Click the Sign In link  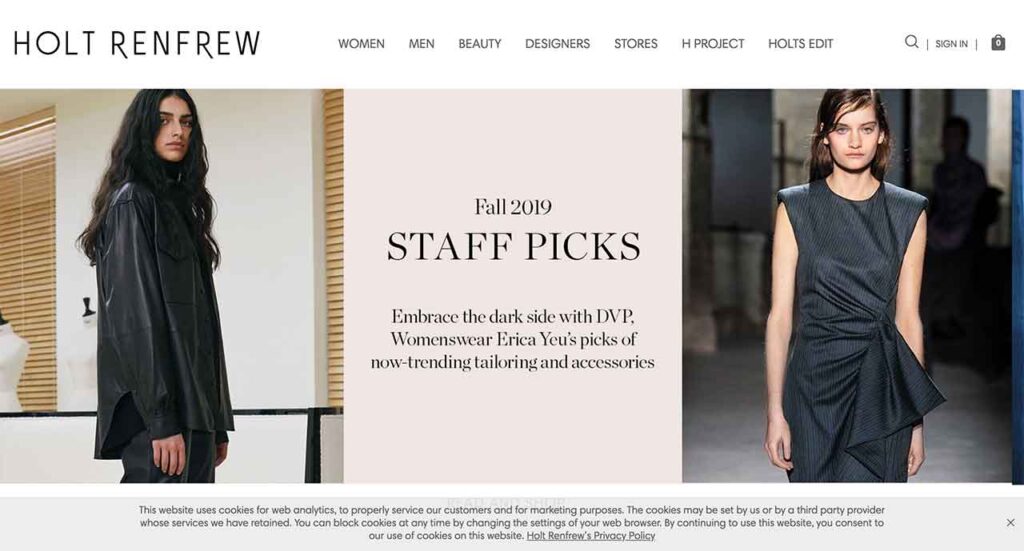click(951, 44)
